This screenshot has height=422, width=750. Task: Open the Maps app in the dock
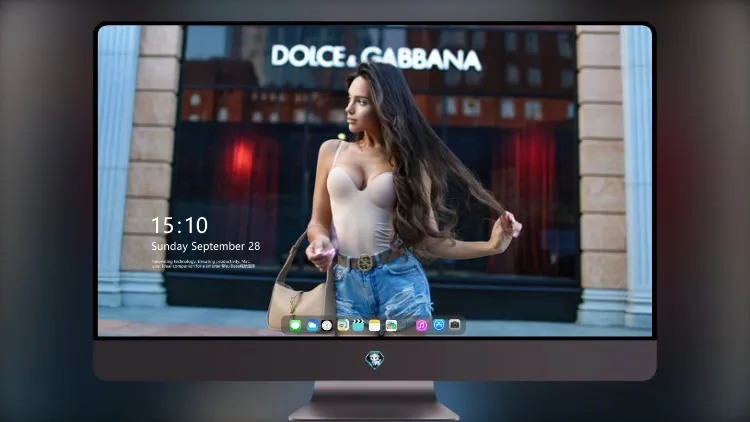coord(343,326)
